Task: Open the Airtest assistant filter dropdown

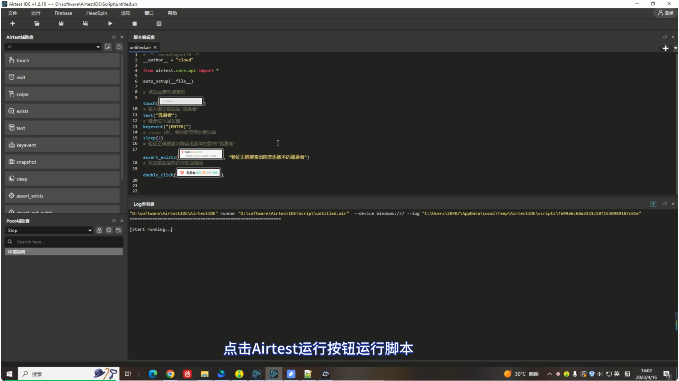Action: click(53, 47)
